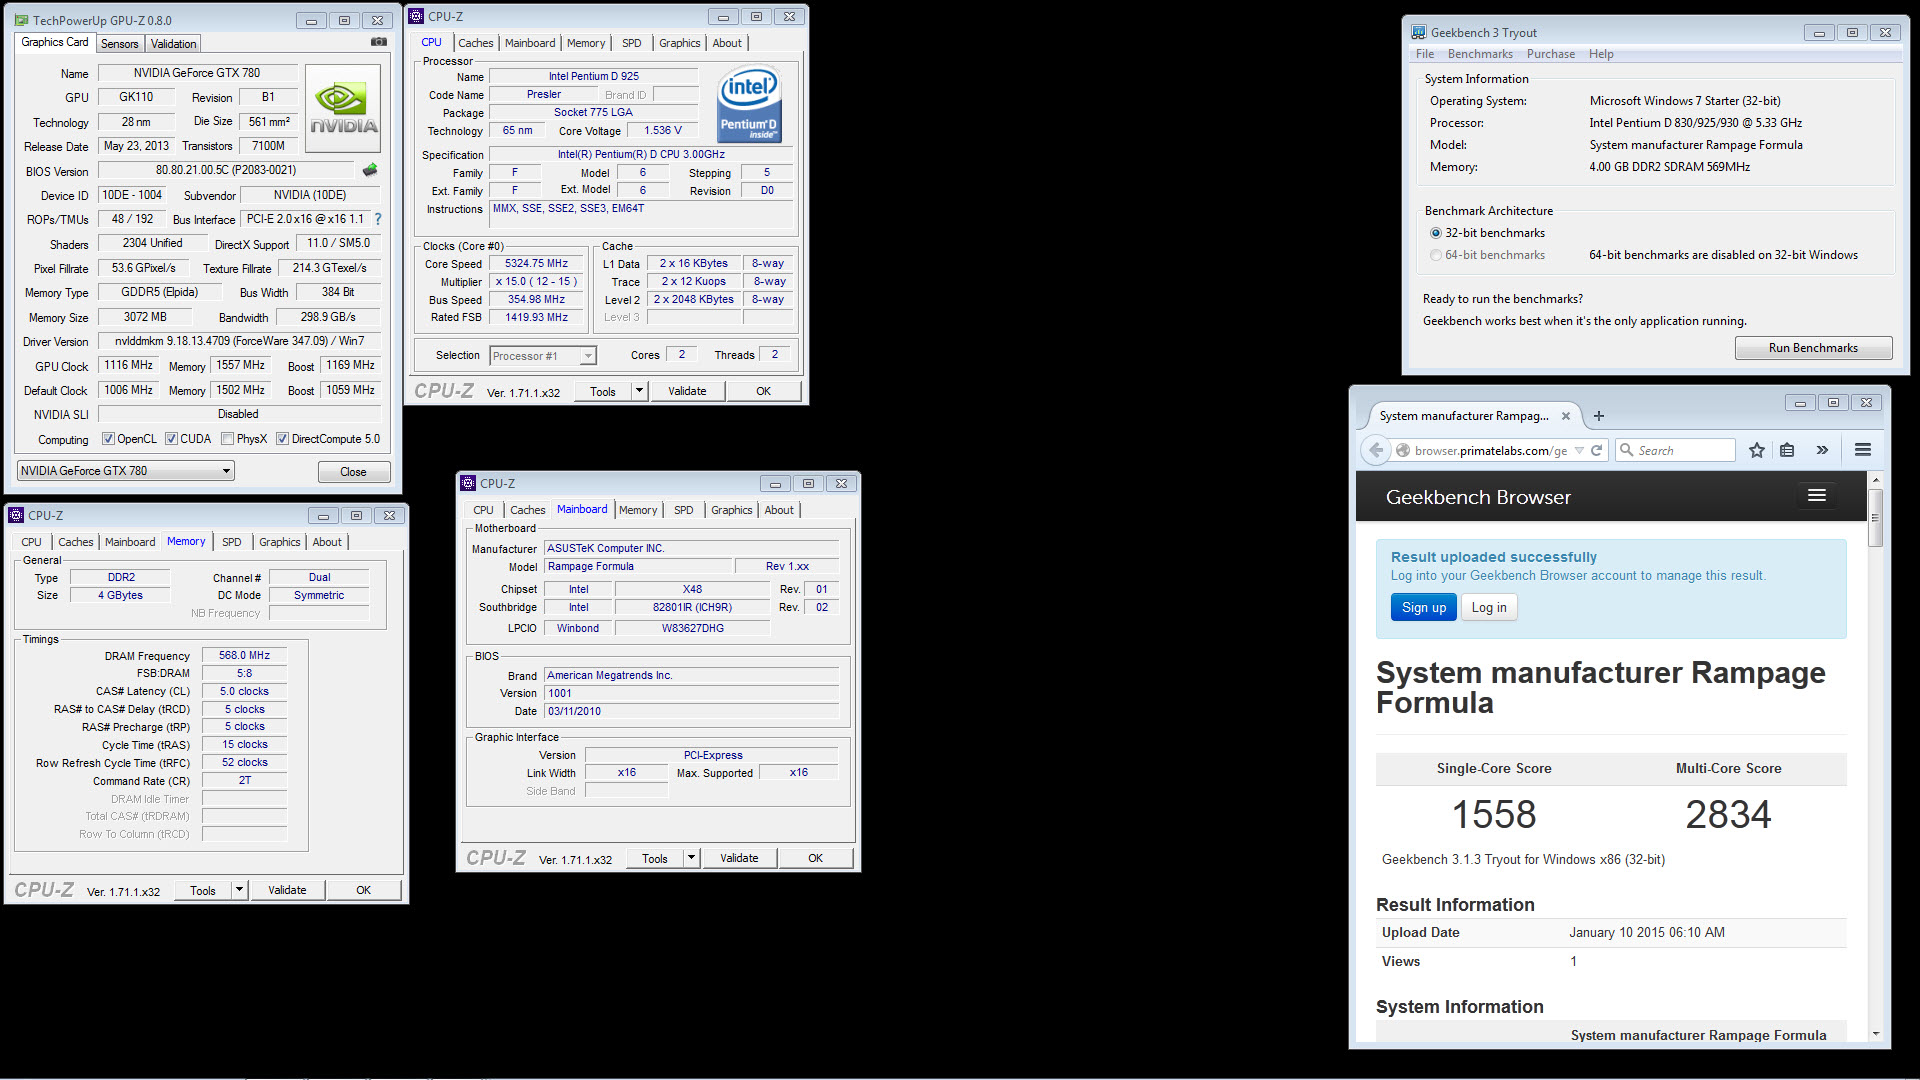Open the Benchmarks menu in Geekbench
The height and width of the screenshot is (1080, 1920).
coord(1480,54)
